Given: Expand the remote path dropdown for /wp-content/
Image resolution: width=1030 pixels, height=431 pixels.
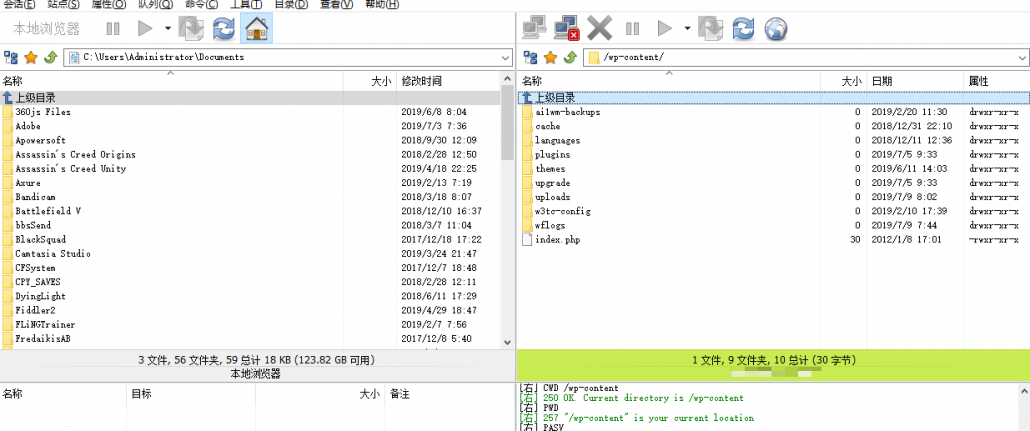Looking at the screenshot, I should click(x=1023, y=57).
